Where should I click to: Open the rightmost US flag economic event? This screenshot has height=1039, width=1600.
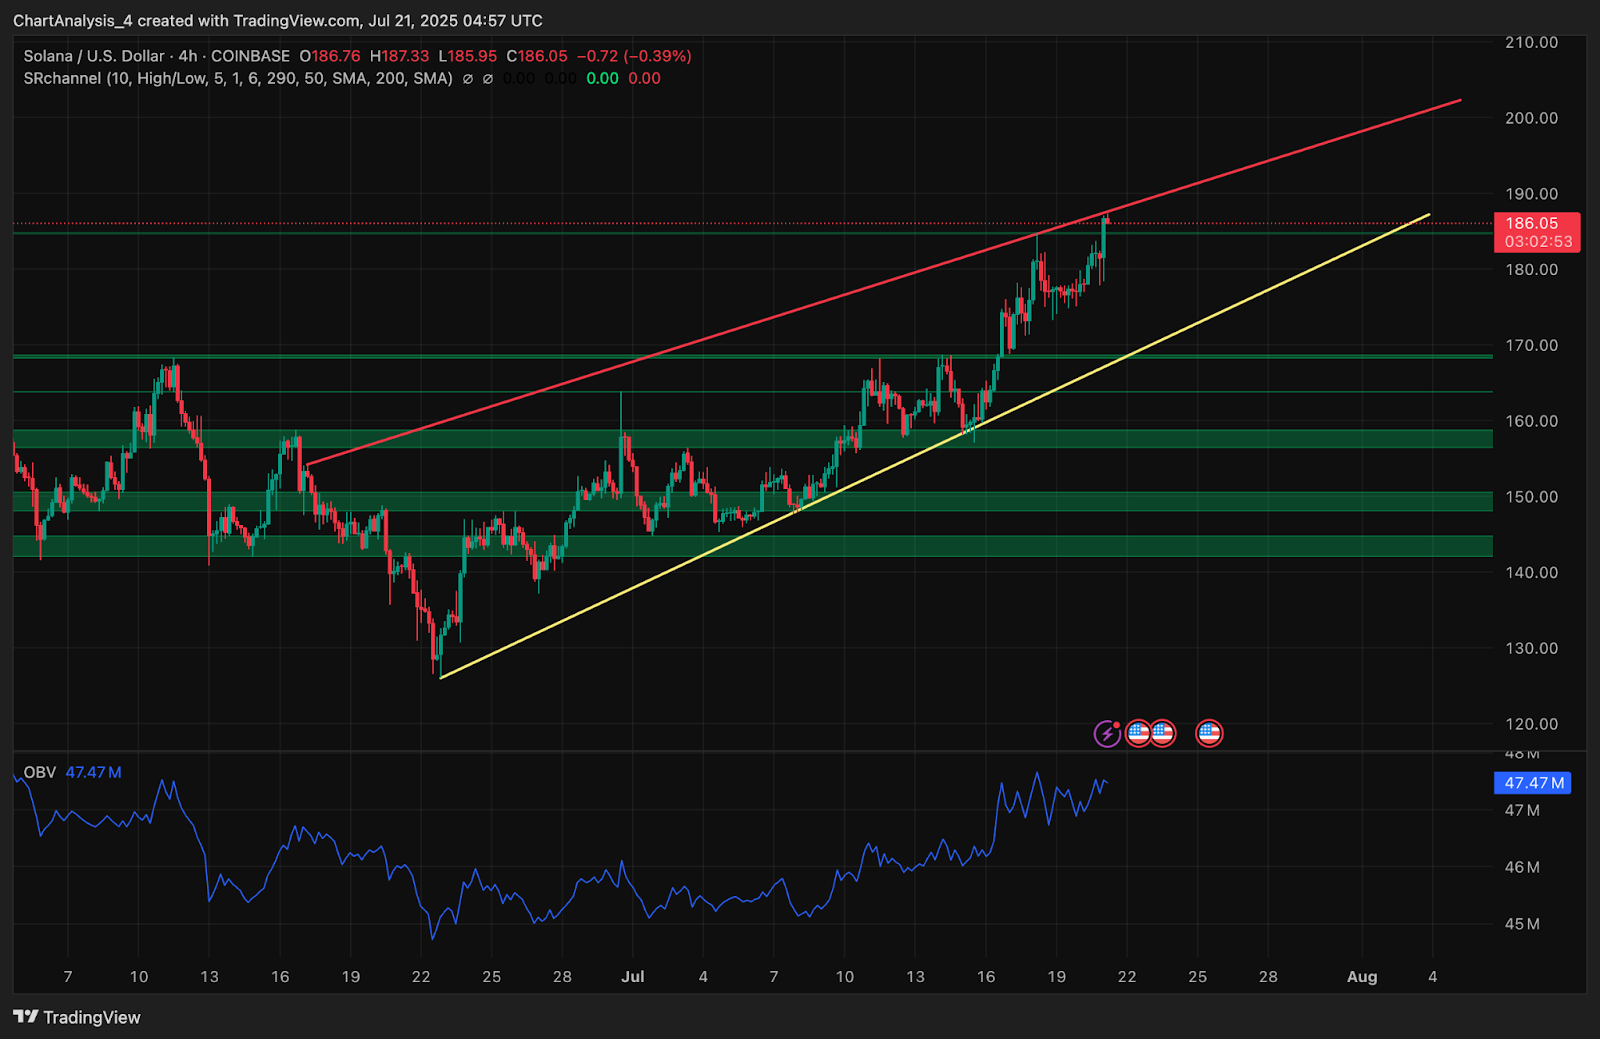pos(1209,734)
